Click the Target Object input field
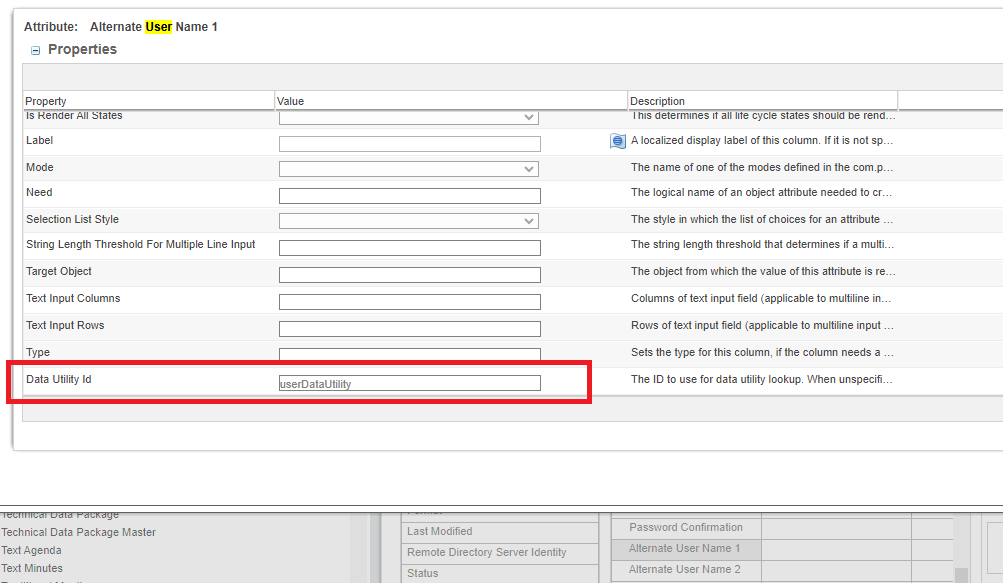This screenshot has width=1003, height=583. pos(408,274)
